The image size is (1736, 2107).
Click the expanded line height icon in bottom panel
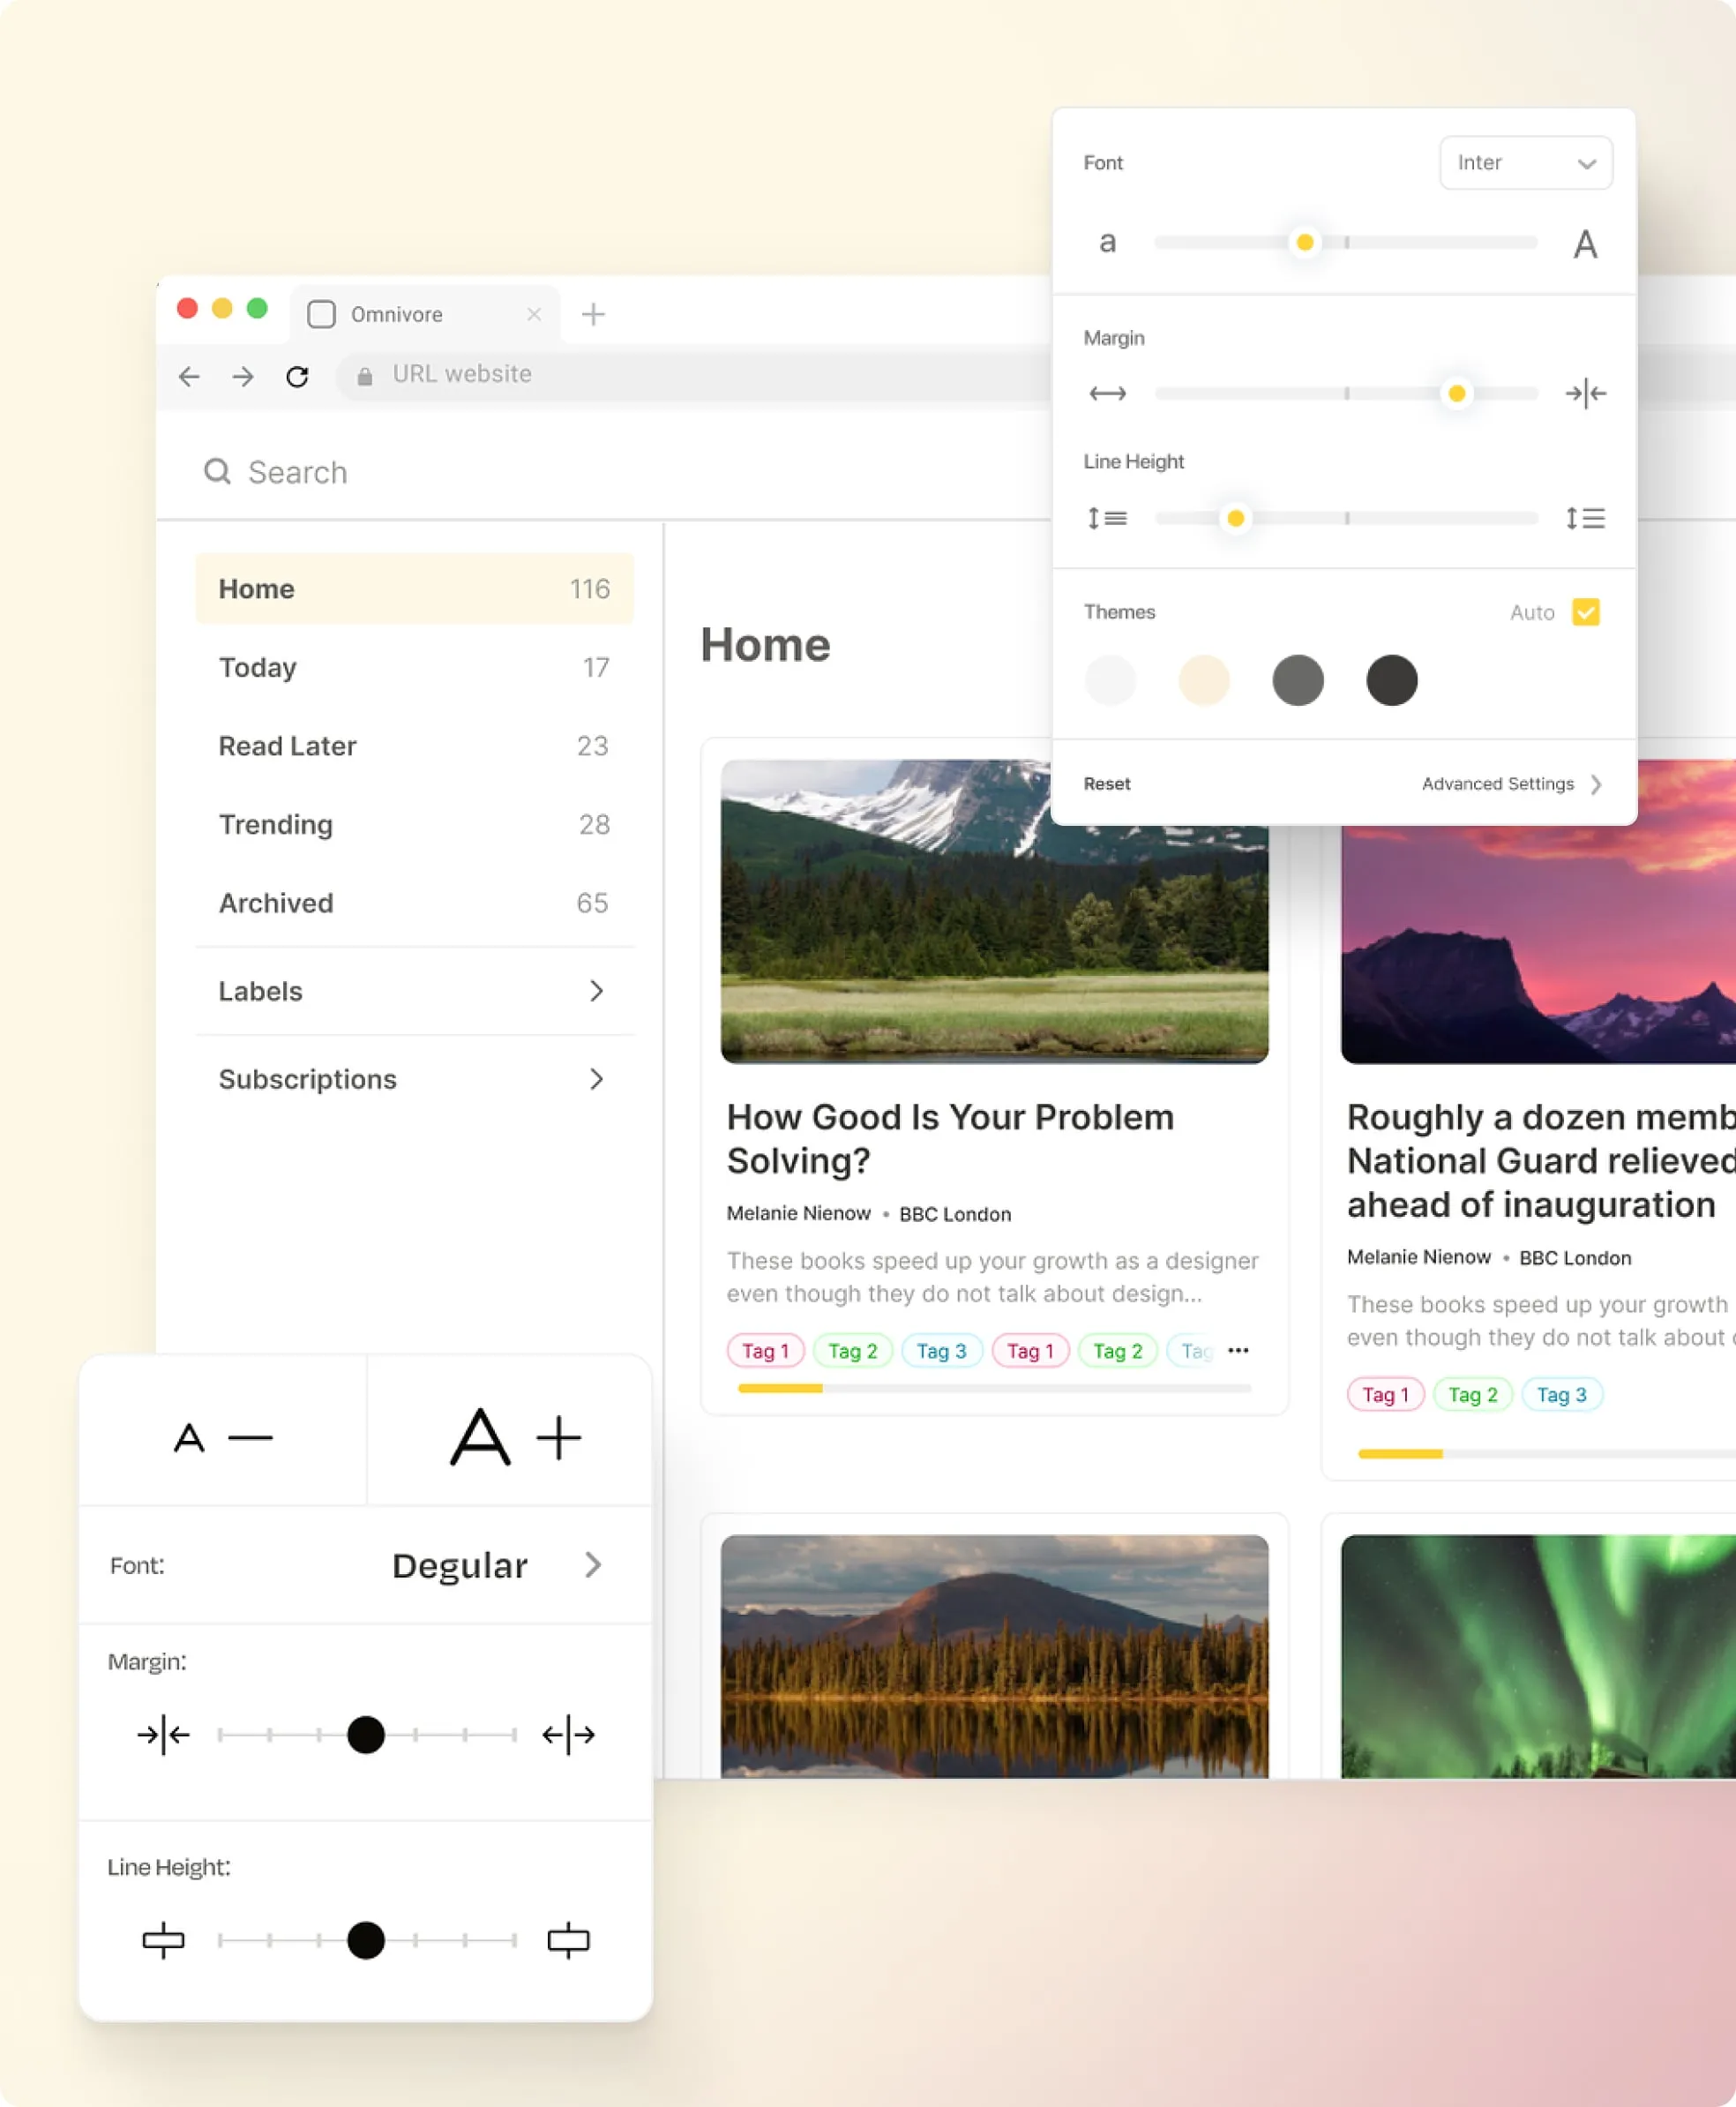[x=568, y=1940]
